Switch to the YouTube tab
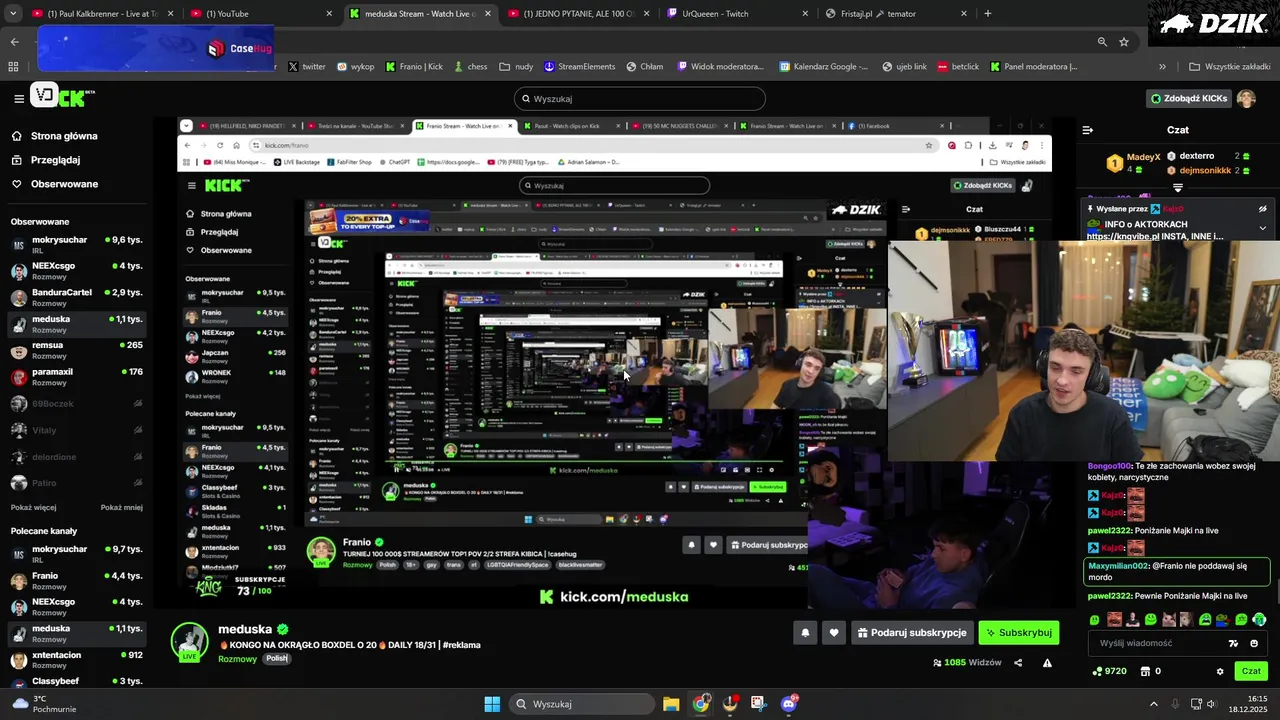1280x720 pixels. coord(261,14)
